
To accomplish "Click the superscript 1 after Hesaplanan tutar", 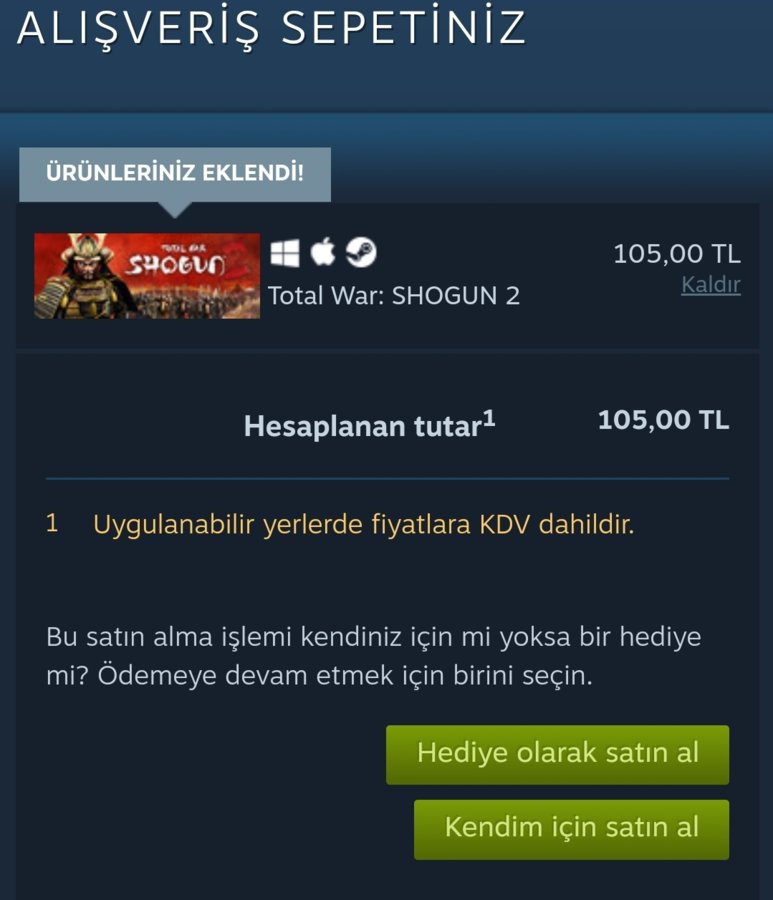I will coord(488,417).
